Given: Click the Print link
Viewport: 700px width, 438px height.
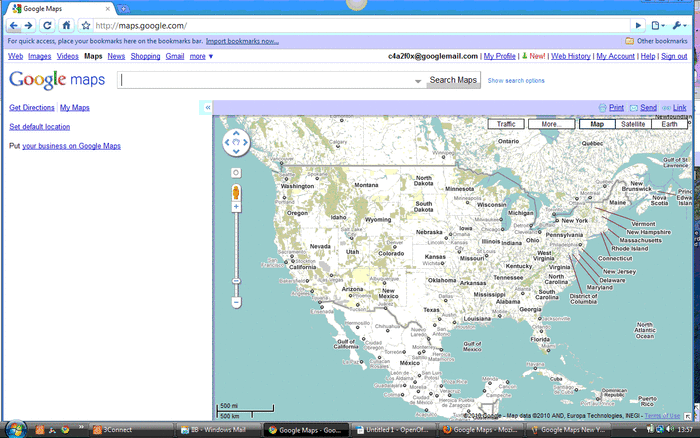Looking at the screenshot, I should tap(616, 108).
